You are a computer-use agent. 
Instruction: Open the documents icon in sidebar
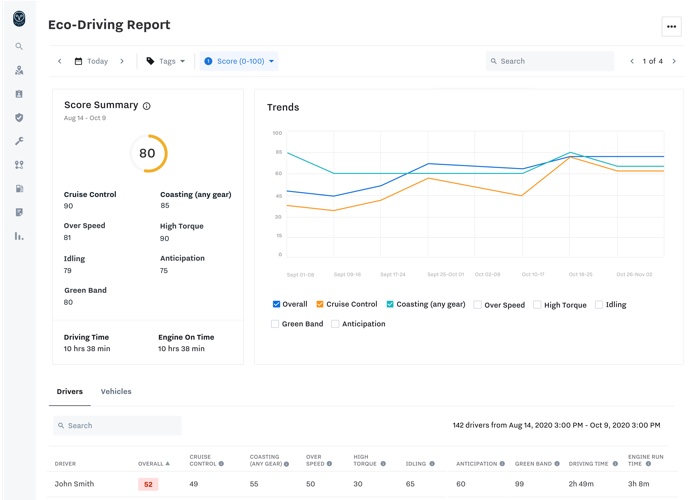click(19, 212)
